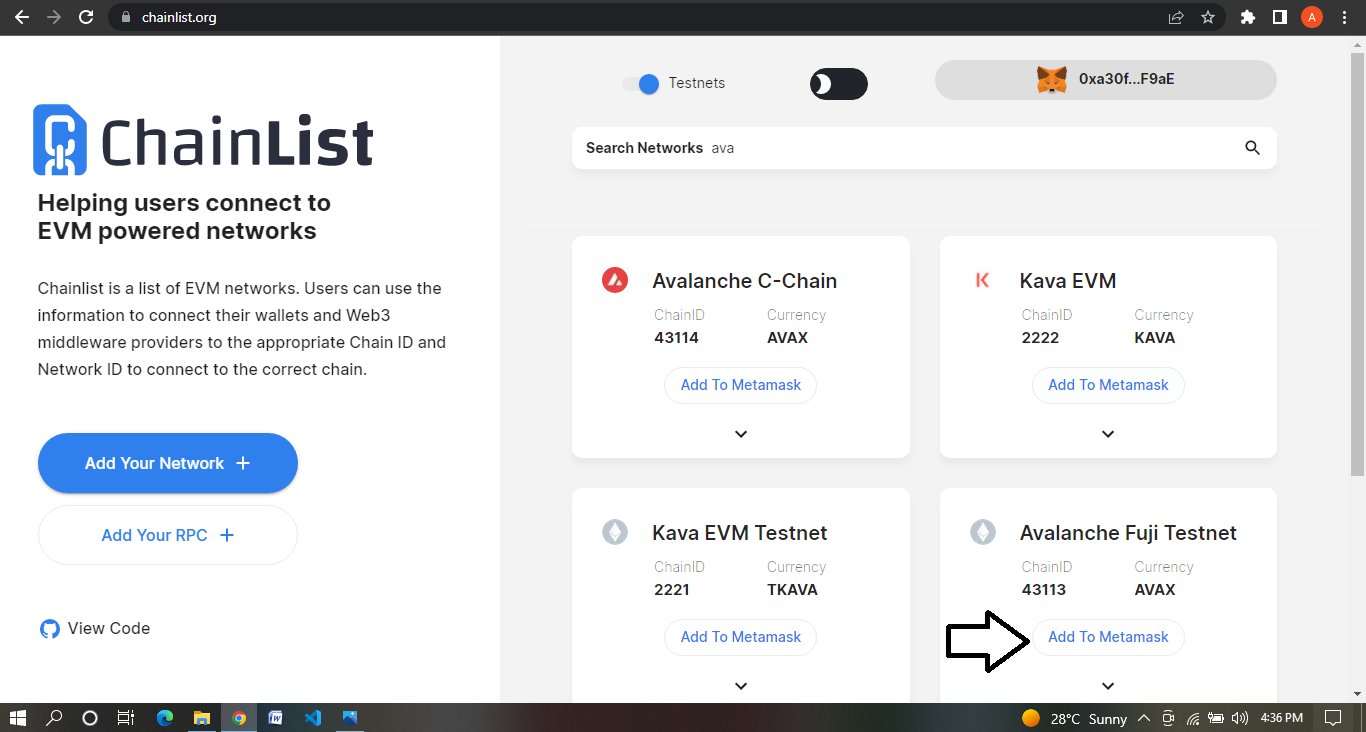Screen dimensions: 1366x732
Task: Add Kava EVM Testnet to Metamask
Action: point(740,637)
